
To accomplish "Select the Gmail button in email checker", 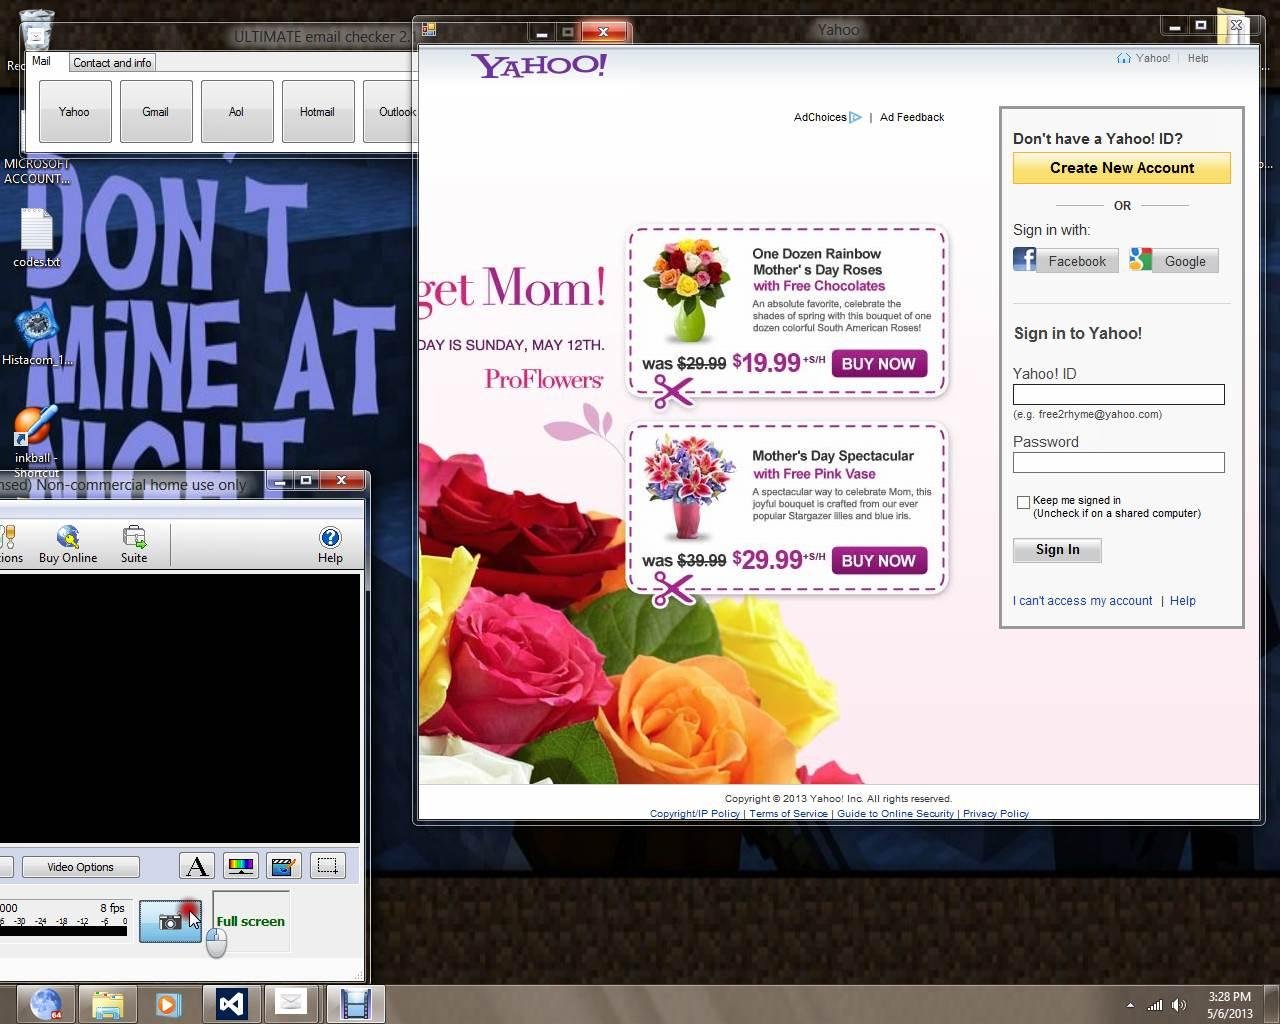I will pos(156,112).
